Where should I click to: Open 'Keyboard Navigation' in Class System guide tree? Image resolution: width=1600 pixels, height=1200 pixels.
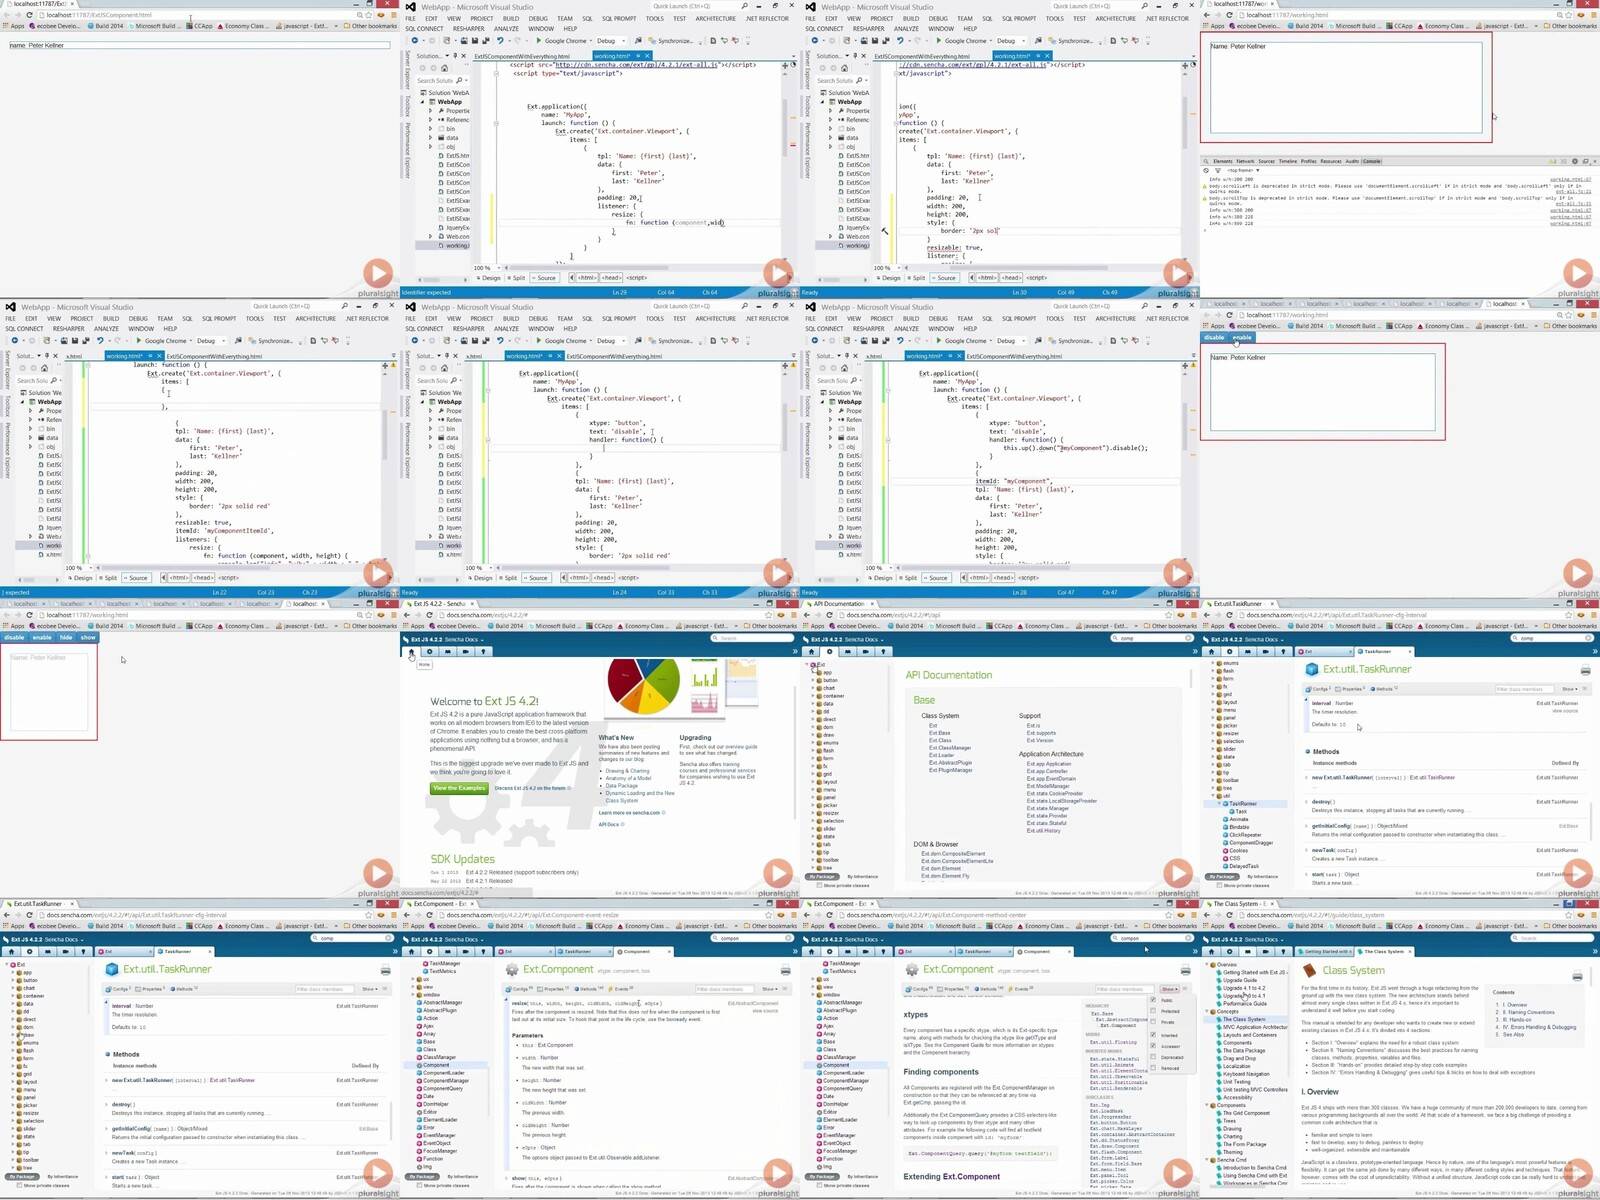click(1246, 1073)
